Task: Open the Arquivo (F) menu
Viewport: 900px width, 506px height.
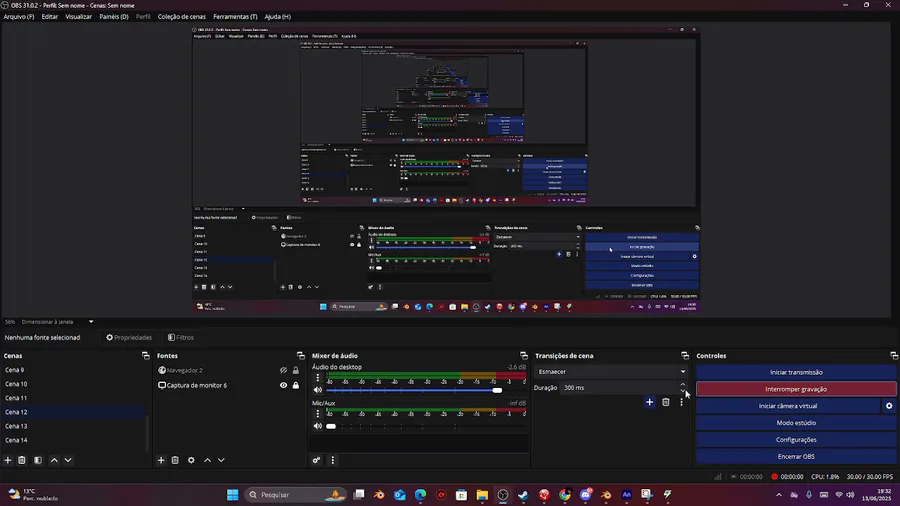Action: click(19, 17)
